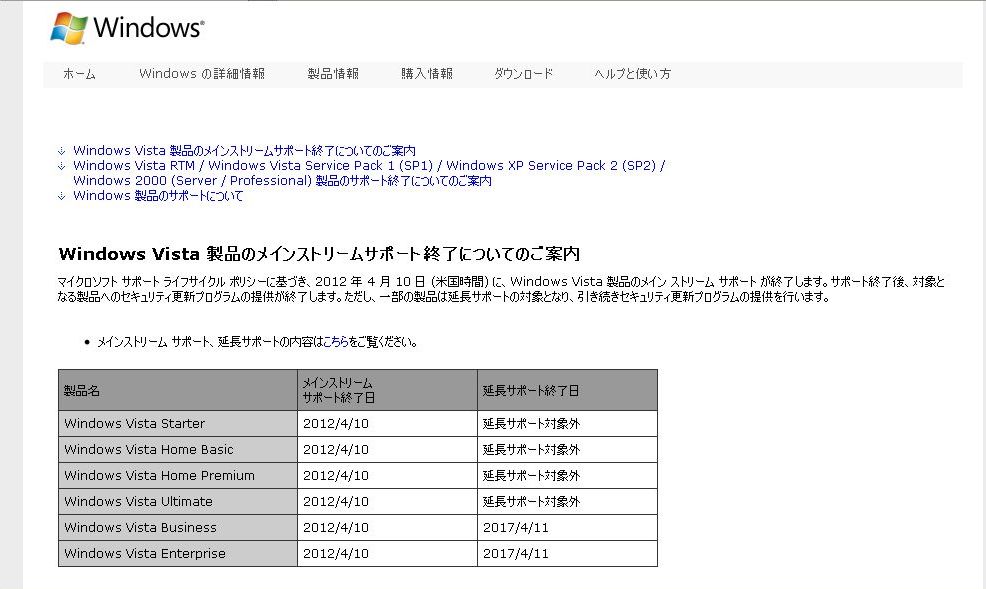Click the 2012/4/10 date in the Home Premium row

click(x=336, y=476)
